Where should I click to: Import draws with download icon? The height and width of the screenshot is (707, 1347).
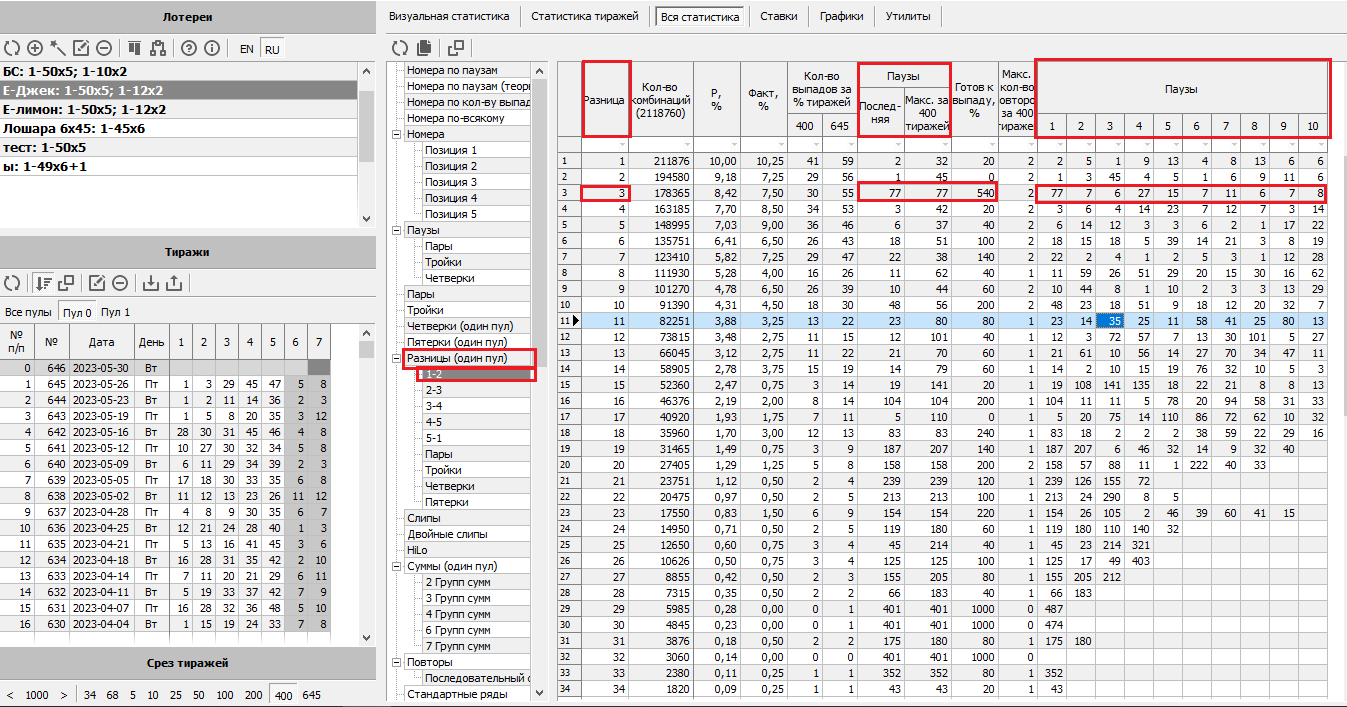coord(151,283)
